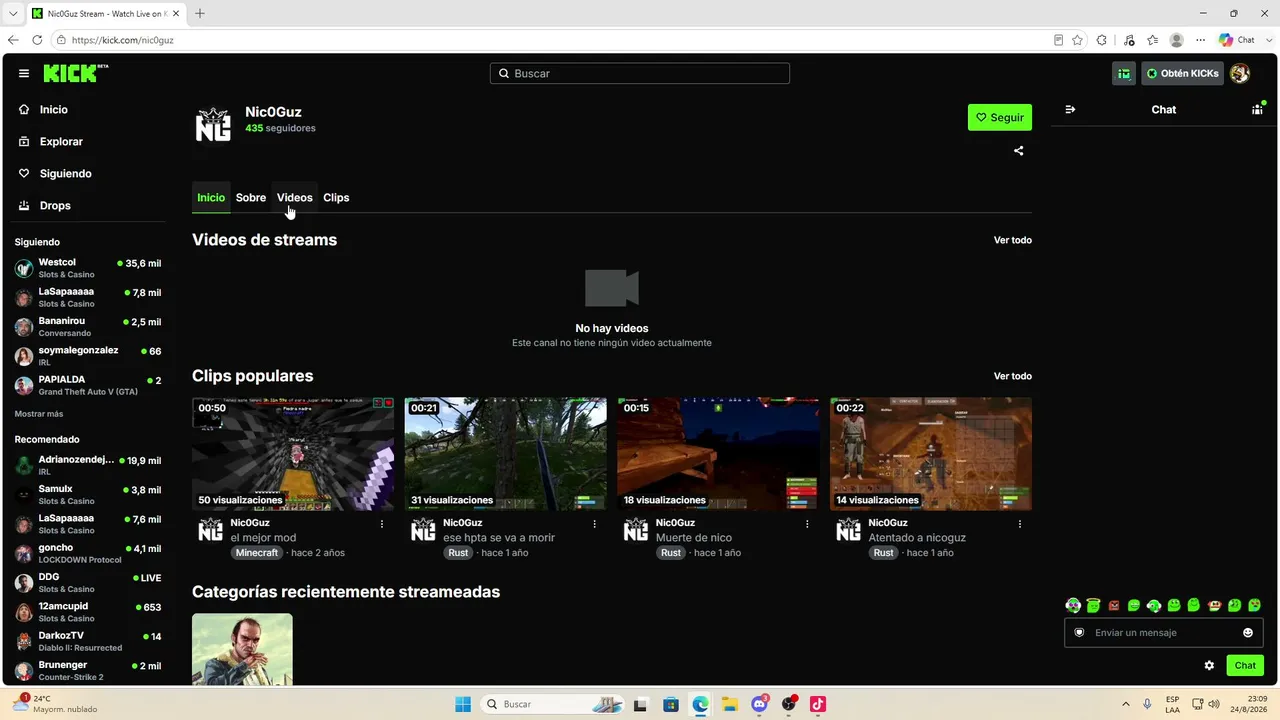This screenshot has width=1280, height=720.
Task: Send message with green Chat button
Action: pos(1245,665)
